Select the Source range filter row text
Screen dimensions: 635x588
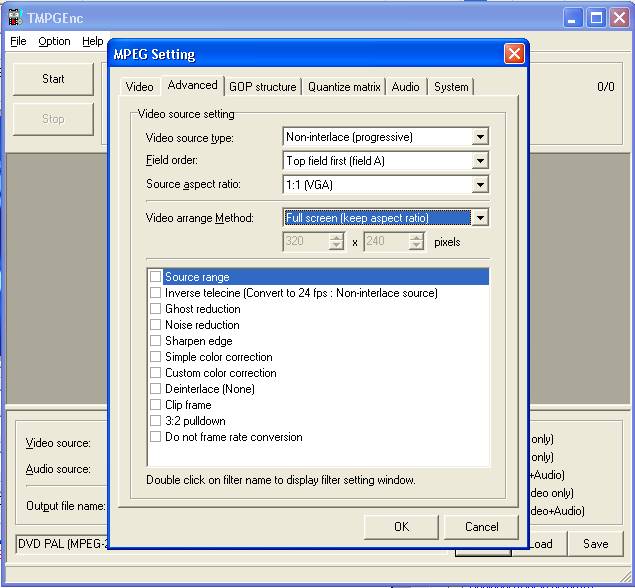point(197,277)
